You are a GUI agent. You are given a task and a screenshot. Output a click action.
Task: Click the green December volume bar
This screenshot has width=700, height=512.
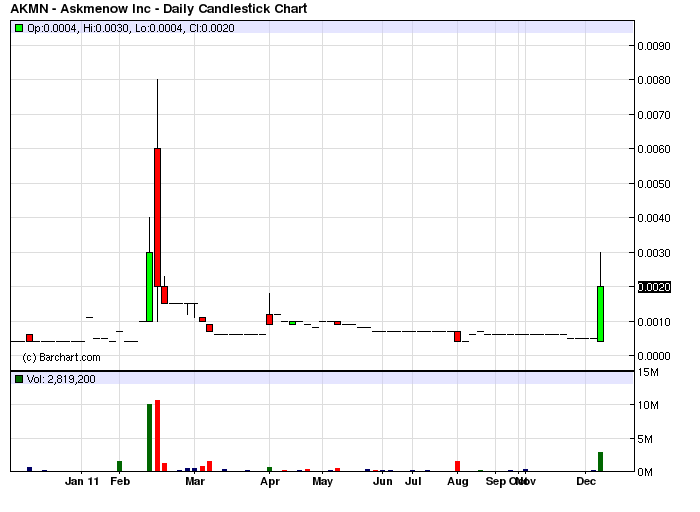pyautogui.click(x=600, y=462)
